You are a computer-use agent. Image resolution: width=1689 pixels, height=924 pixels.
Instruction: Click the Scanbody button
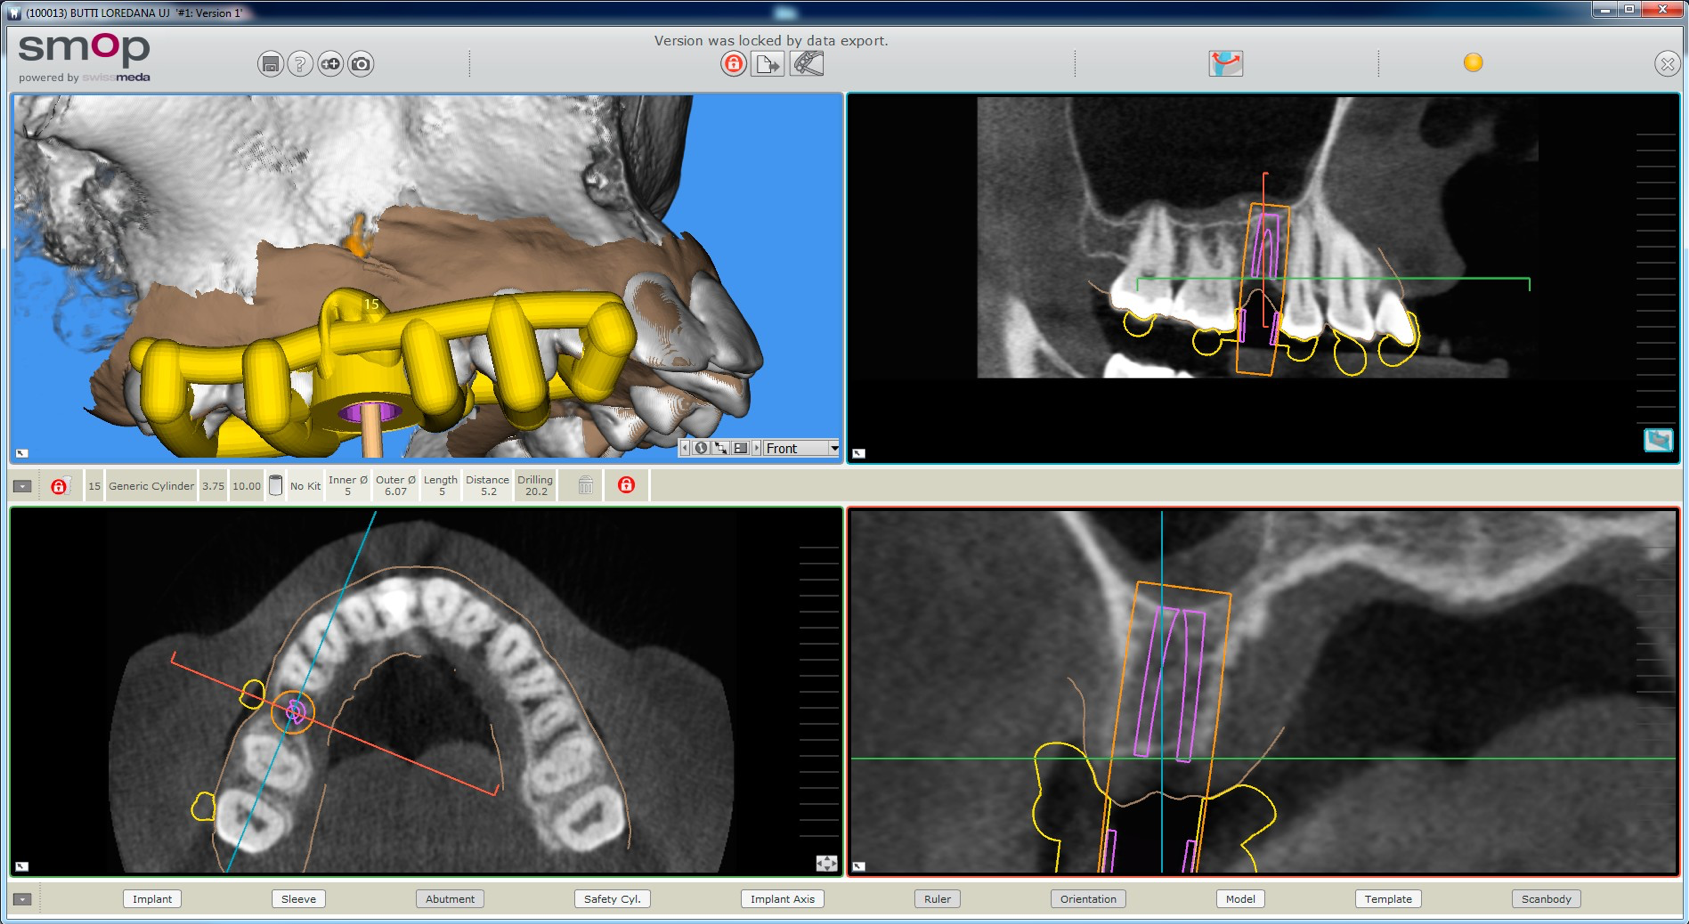click(x=1546, y=899)
